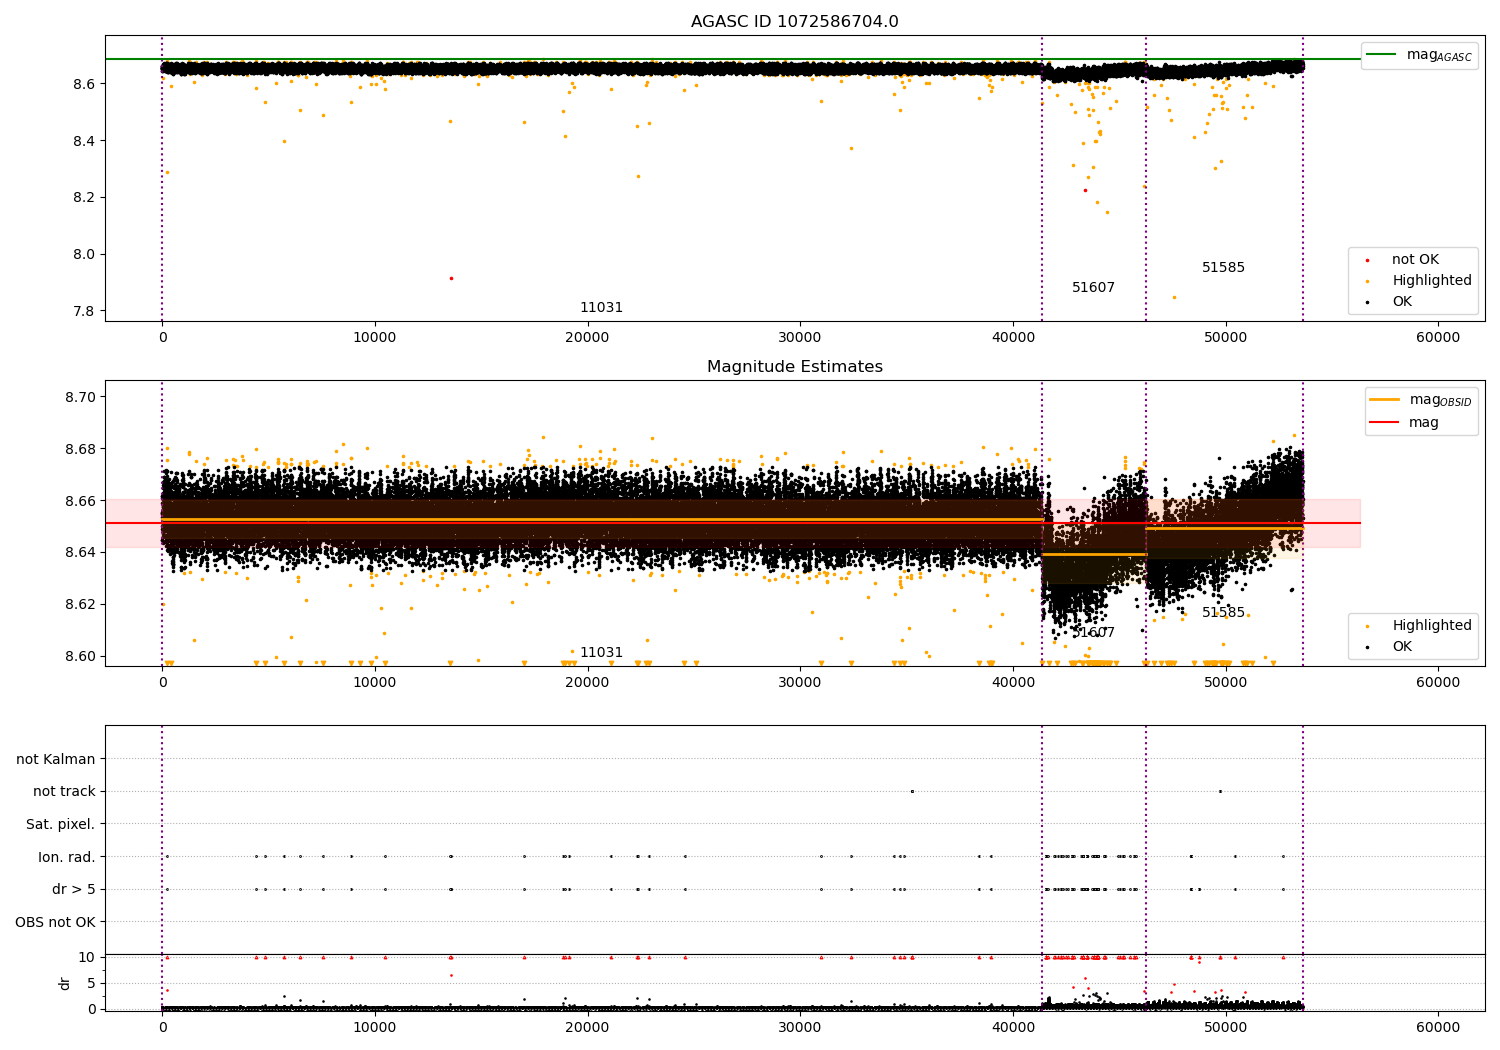Click the '8.64' y-axis tick label
1500x1050 pixels.
tap(80, 553)
